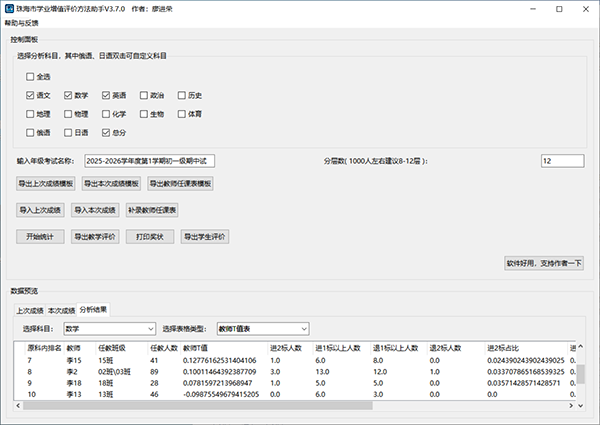Screen dimensions: 600x425
Task: Click the horizontal scrollbar right arrow
Action: 571,405
